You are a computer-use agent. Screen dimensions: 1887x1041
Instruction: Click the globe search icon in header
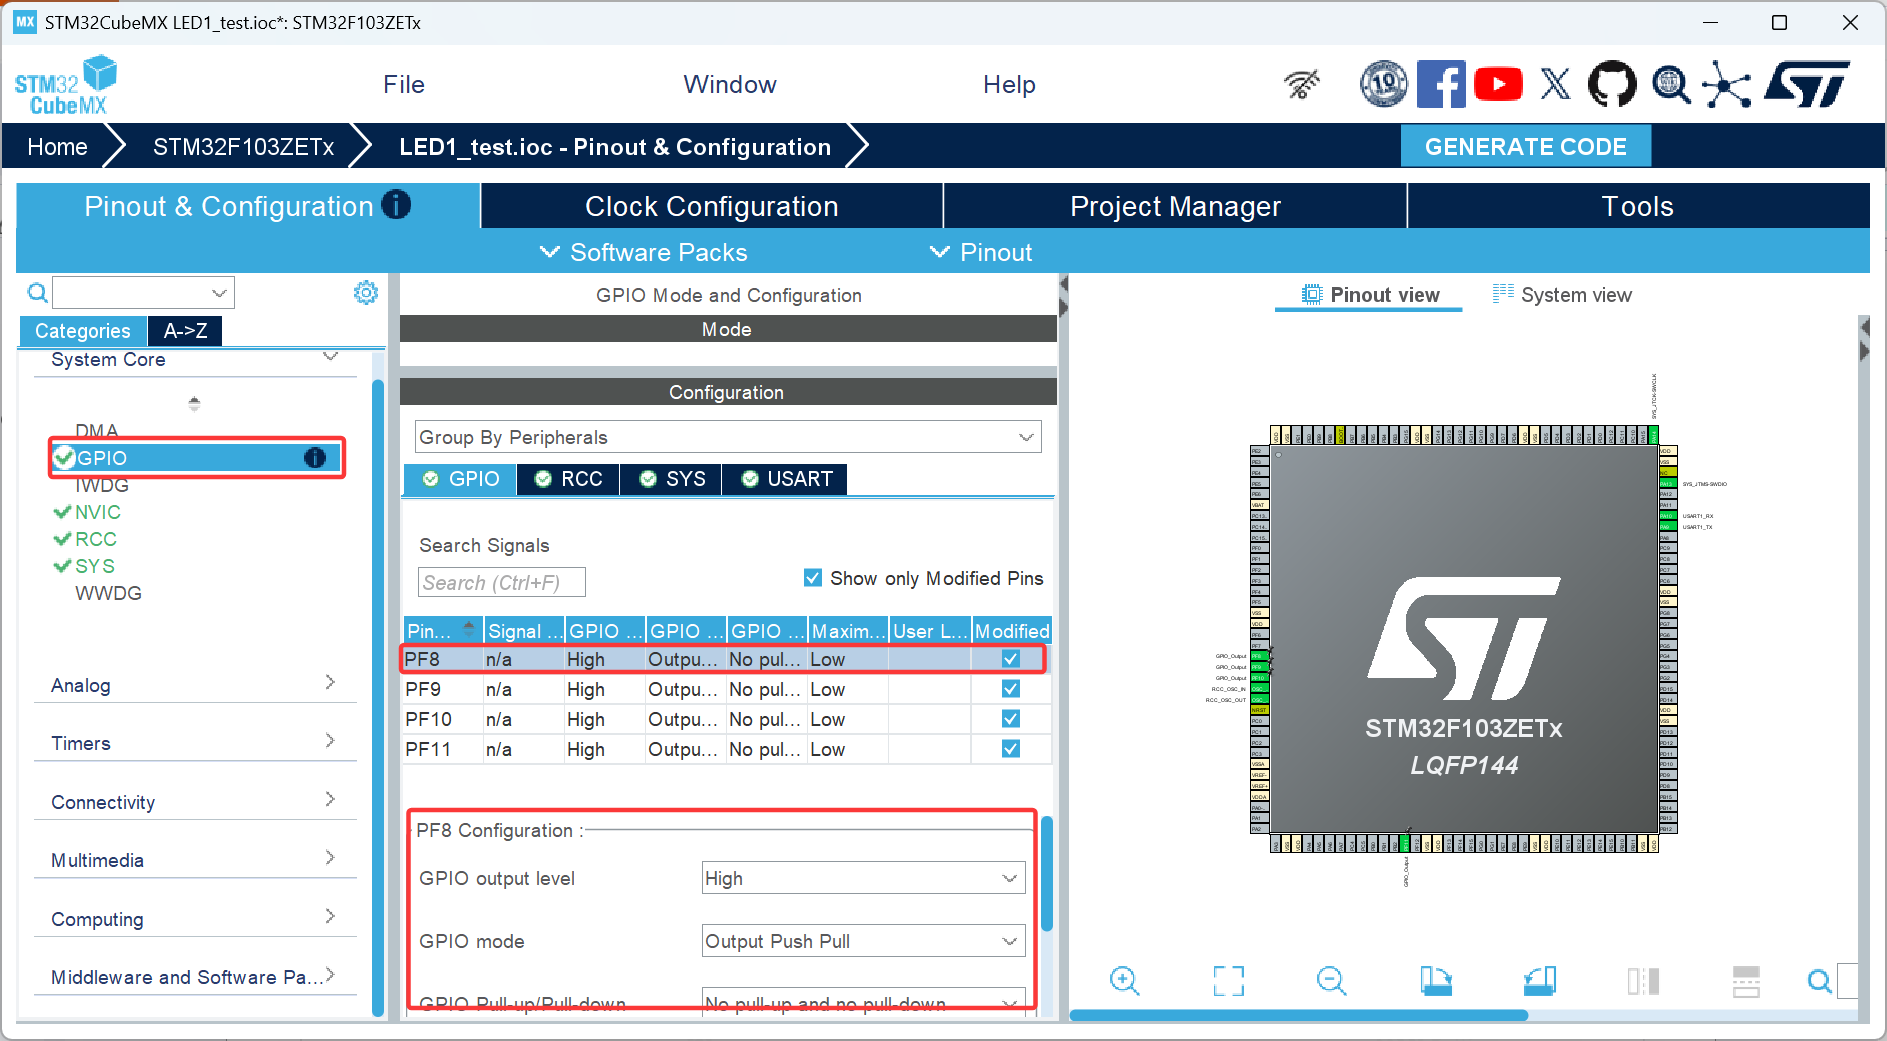click(x=1670, y=85)
